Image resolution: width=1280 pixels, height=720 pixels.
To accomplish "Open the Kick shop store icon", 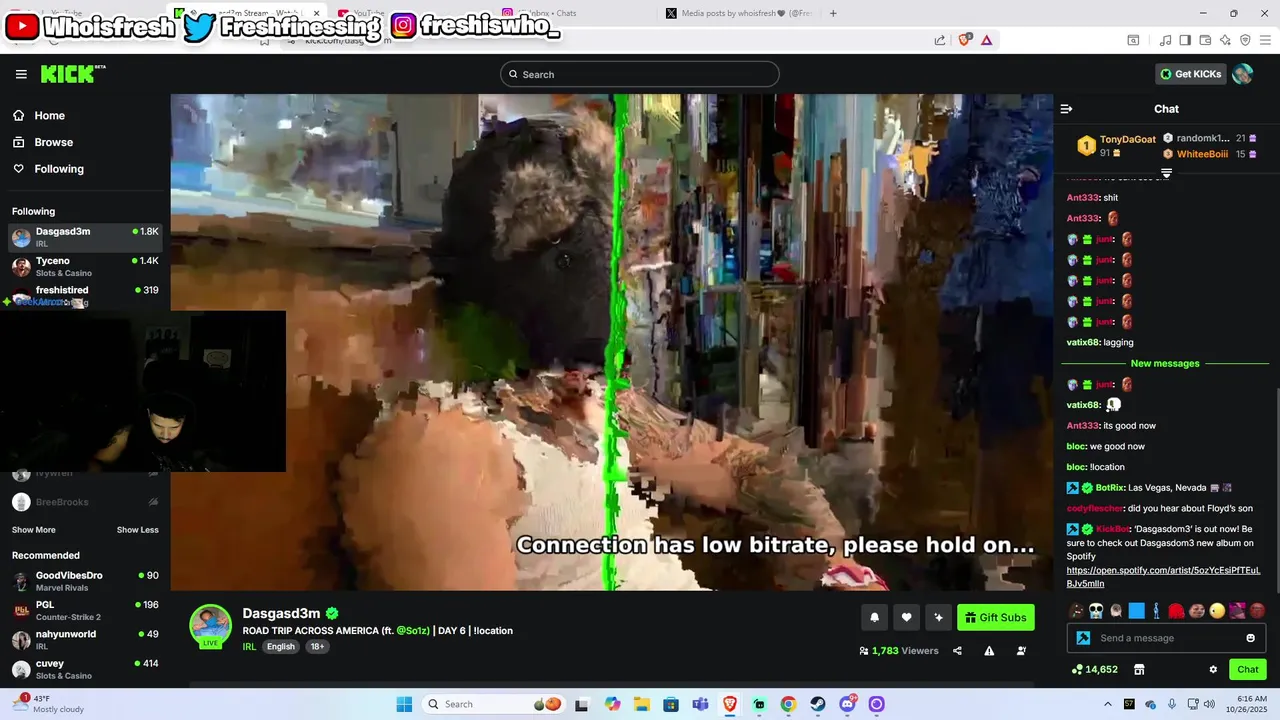I will click(x=1138, y=670).
